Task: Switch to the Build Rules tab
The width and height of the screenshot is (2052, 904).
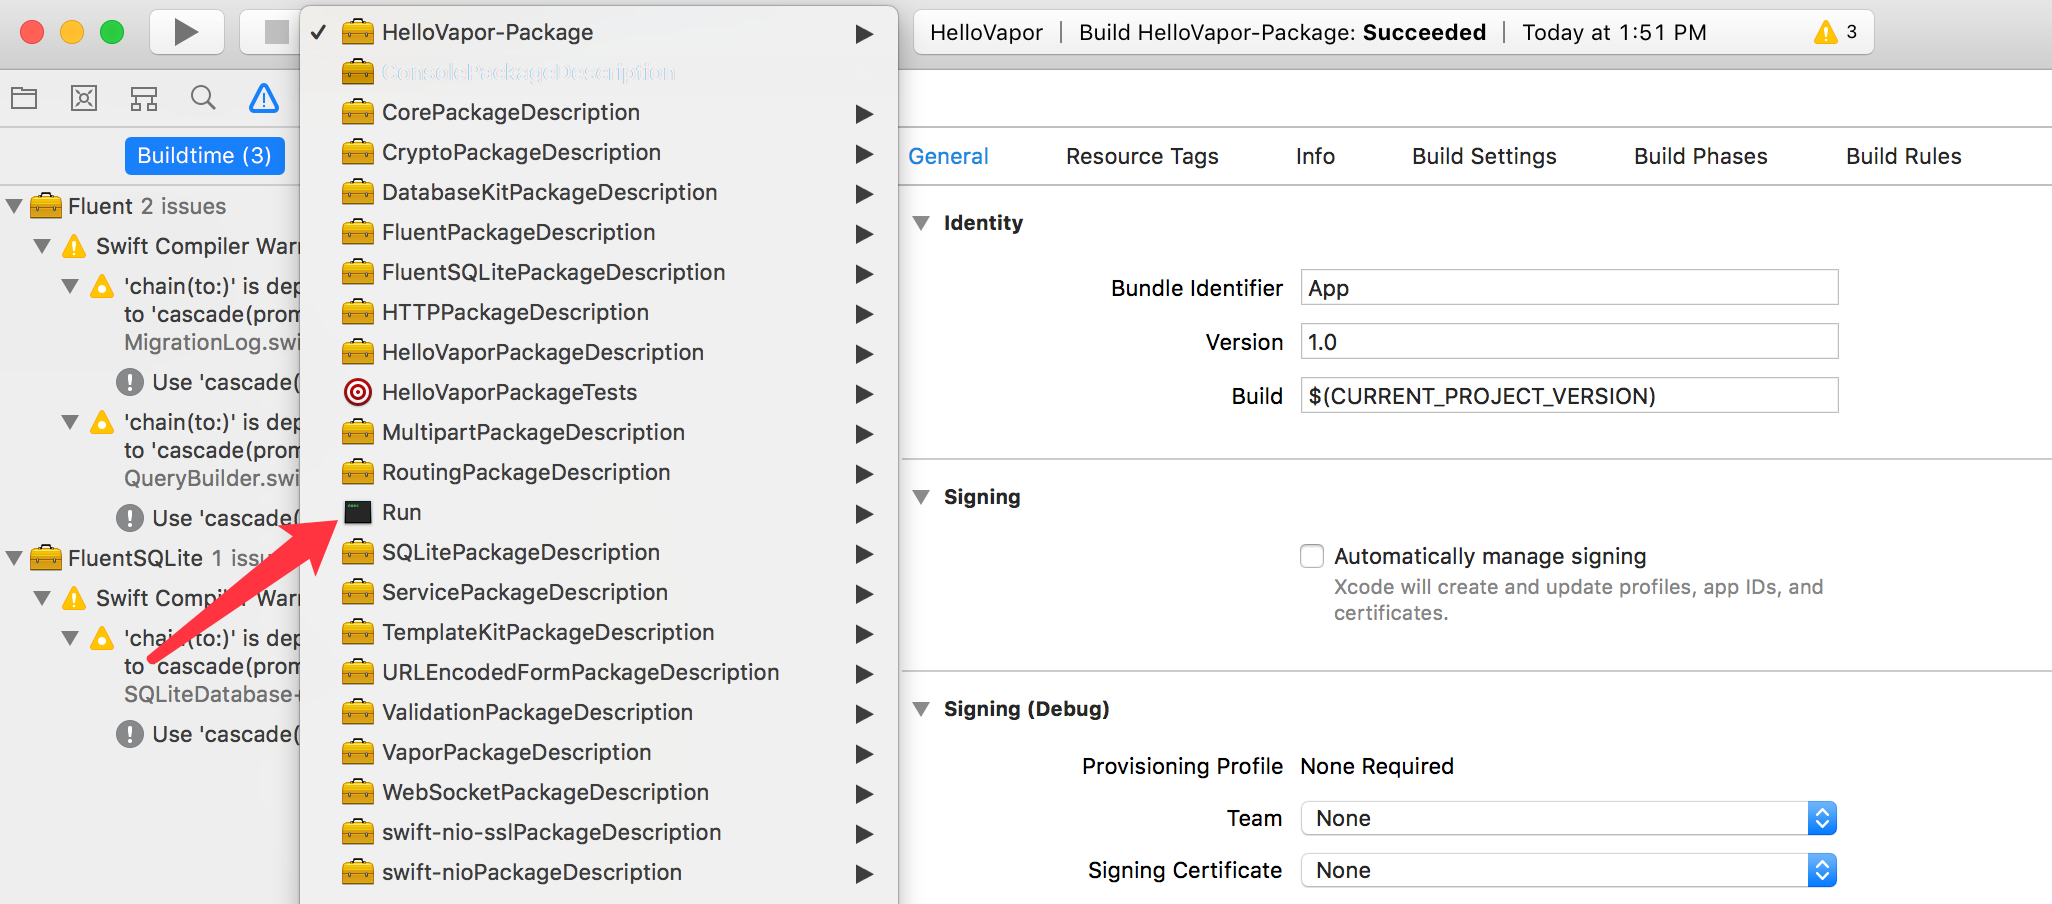Action: click(x=1903, y=156)
